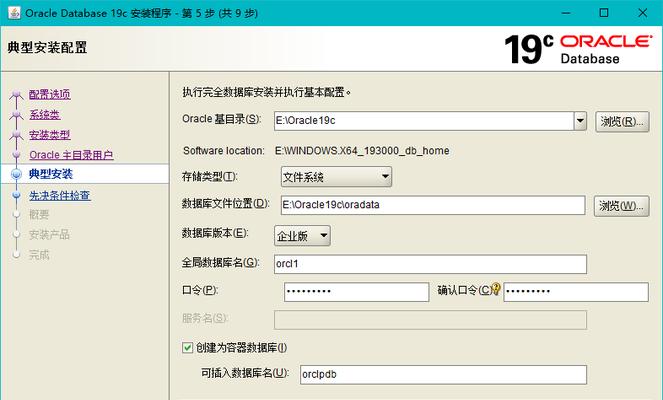The height and width of the screenshot is (400, 663).
Task: Go to 配置选项 step
Action: pyautogui.click(x=50, y=94)
